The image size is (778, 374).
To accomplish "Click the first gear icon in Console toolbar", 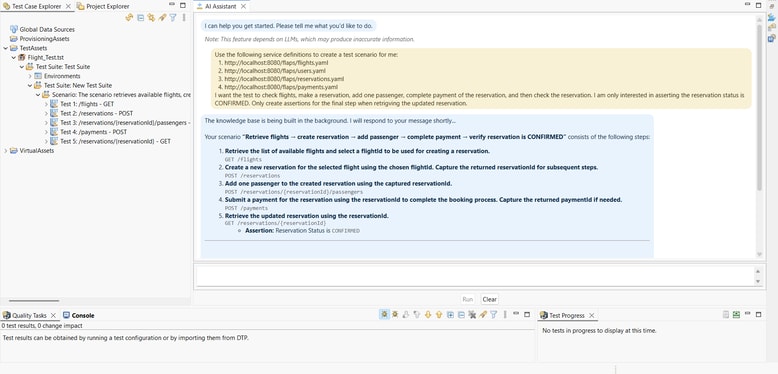I will [x=384, y=314].
